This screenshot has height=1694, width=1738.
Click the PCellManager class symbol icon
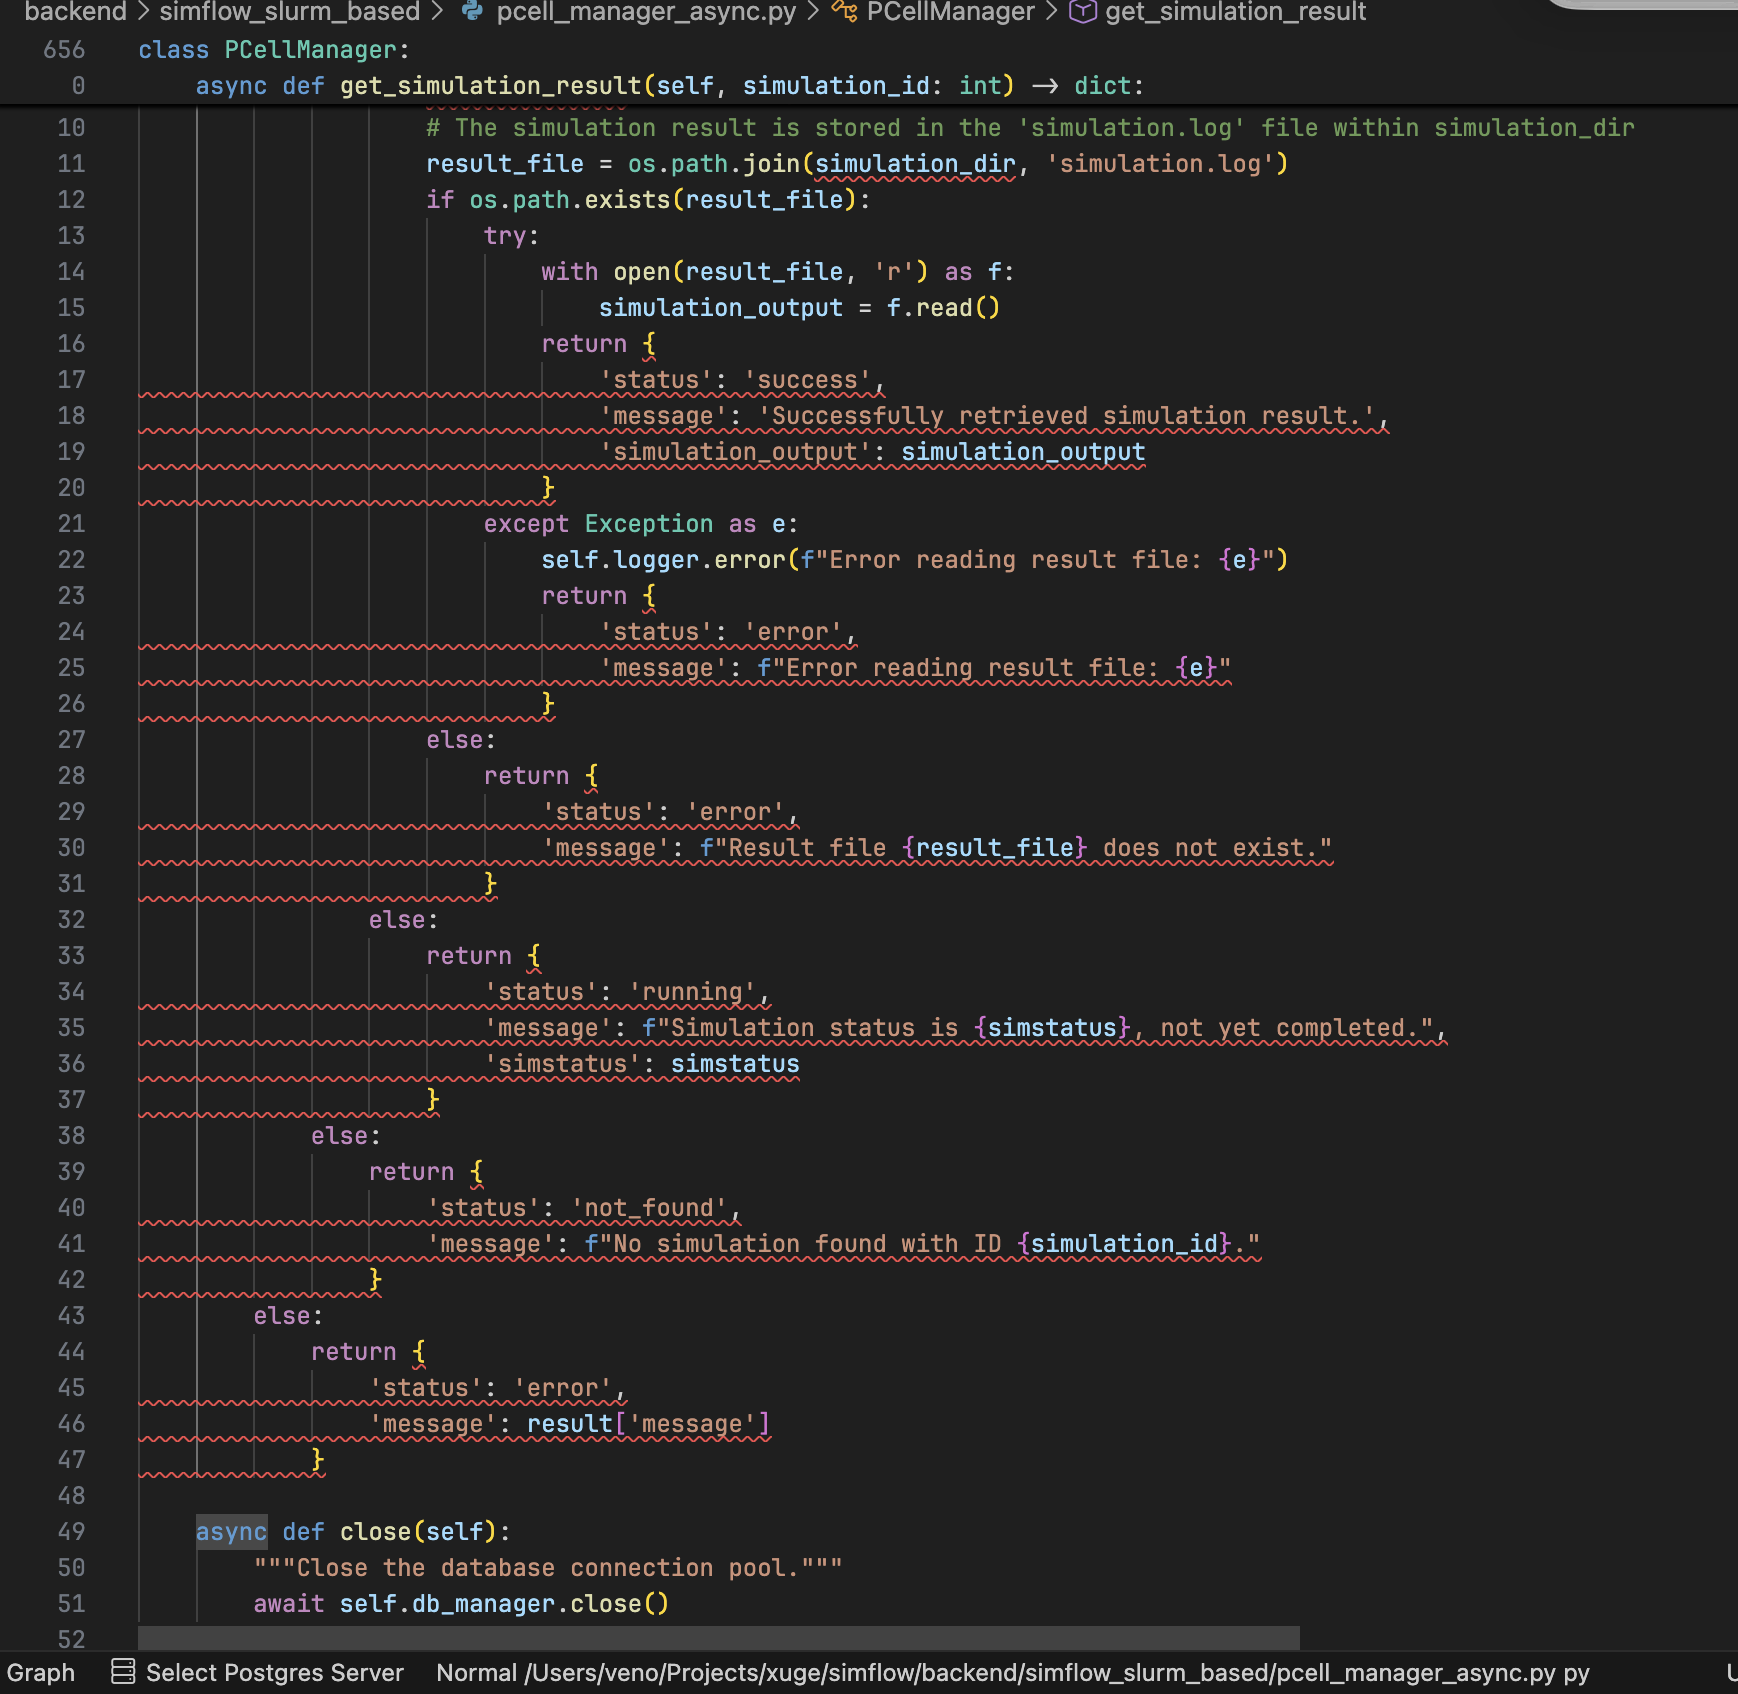pyautogui.click(x=844, y=11)
